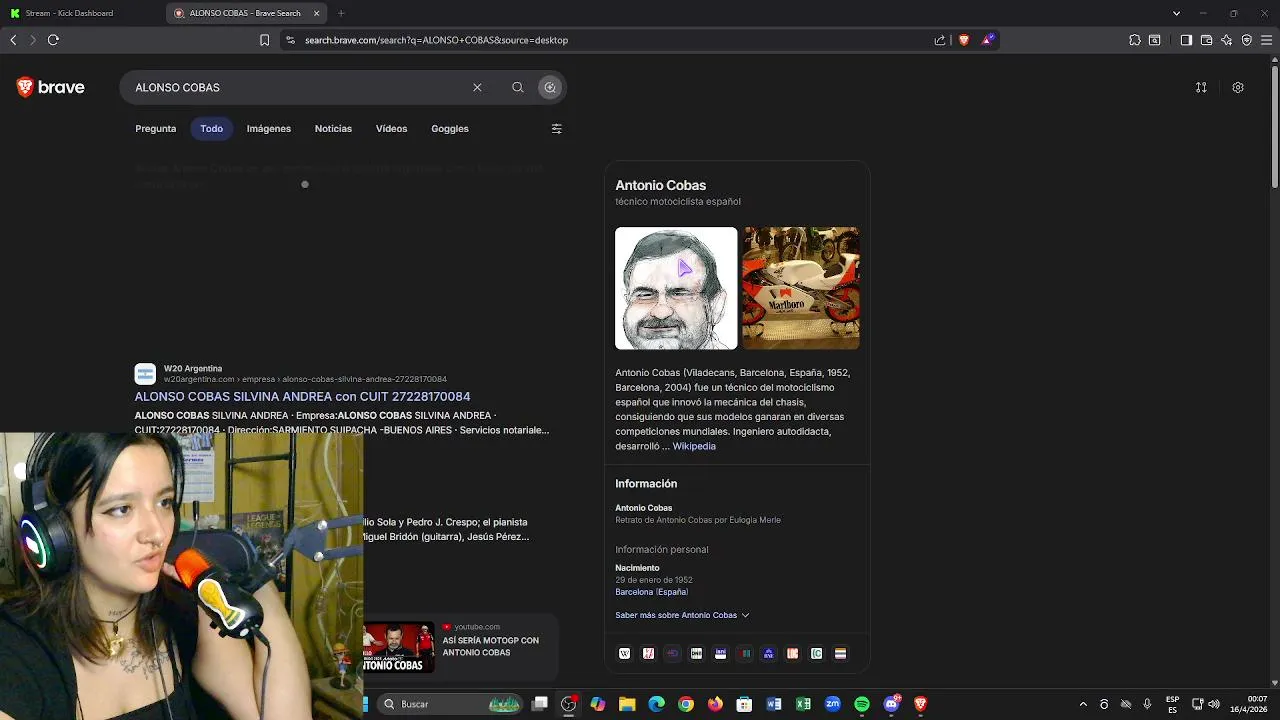Viewport: 1280px width, 720px height.
Task: Go back to previous page
Action: 13,40
